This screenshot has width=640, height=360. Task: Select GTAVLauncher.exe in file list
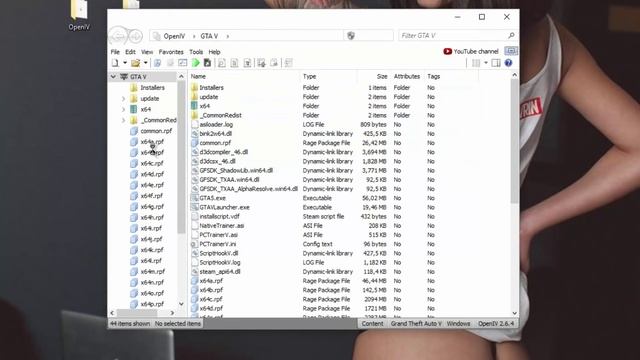tap(224, 207)
